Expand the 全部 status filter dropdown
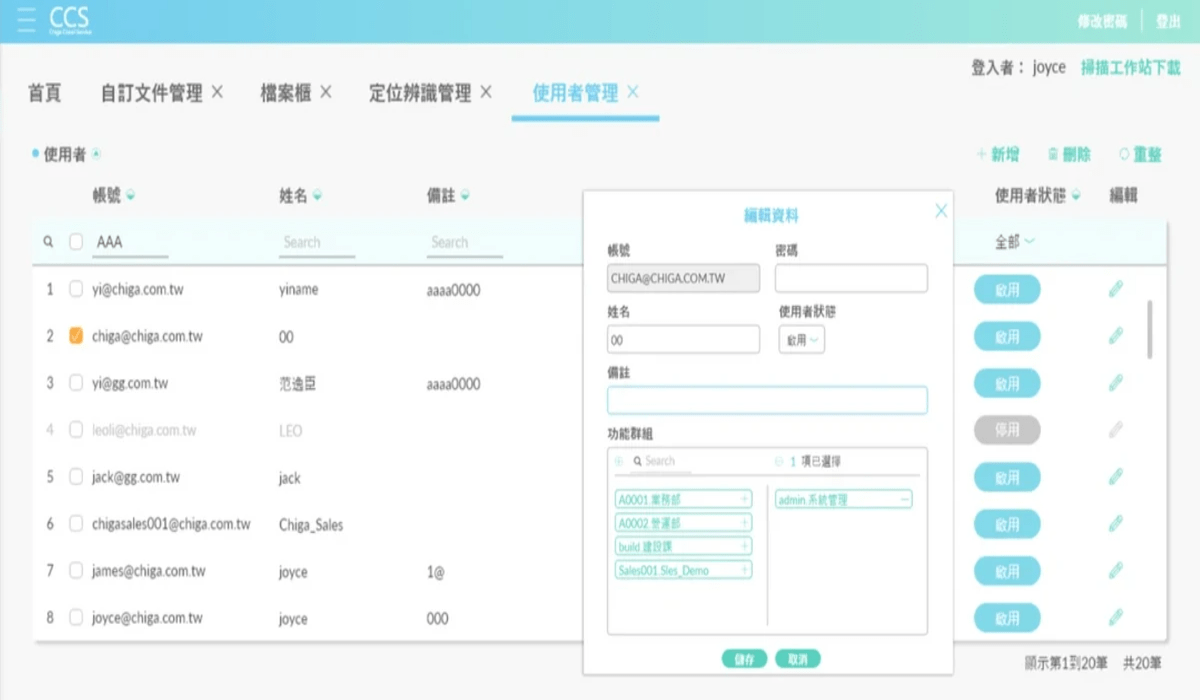This screenshot has width=1200, height=700. pos(1014,242)
